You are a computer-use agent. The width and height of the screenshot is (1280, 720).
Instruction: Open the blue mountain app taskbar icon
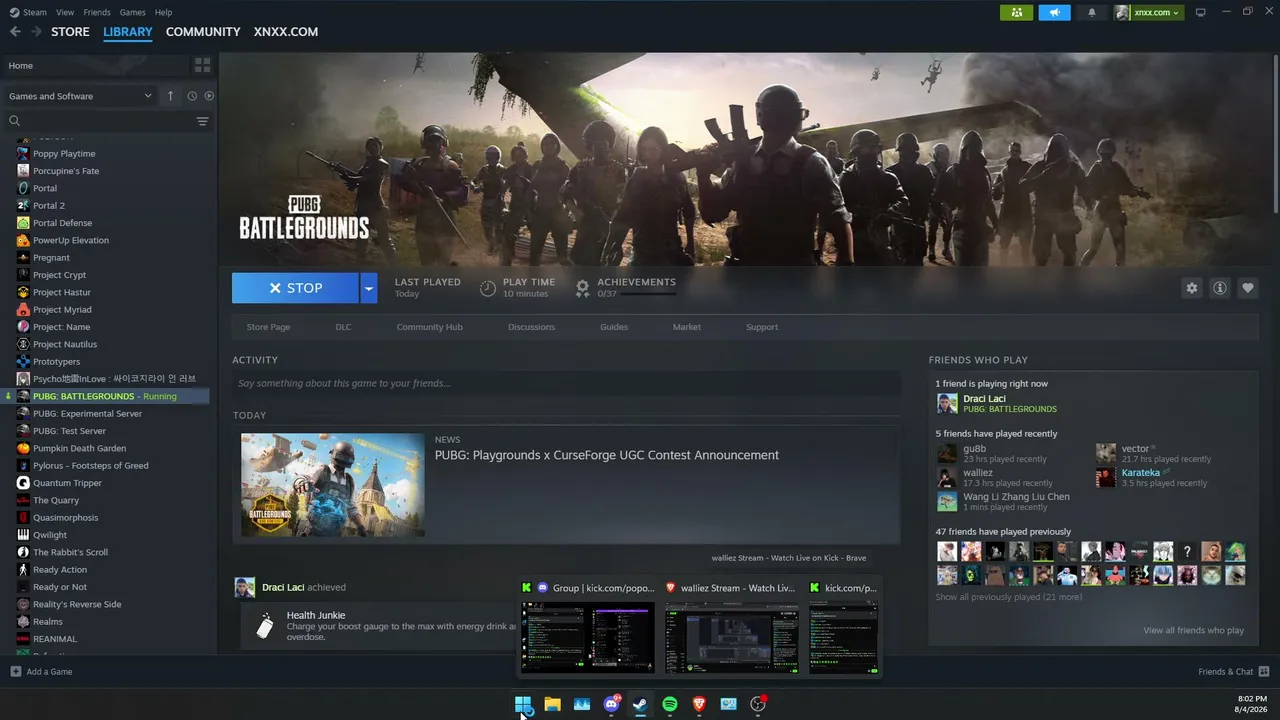click(x=582, y=704)
